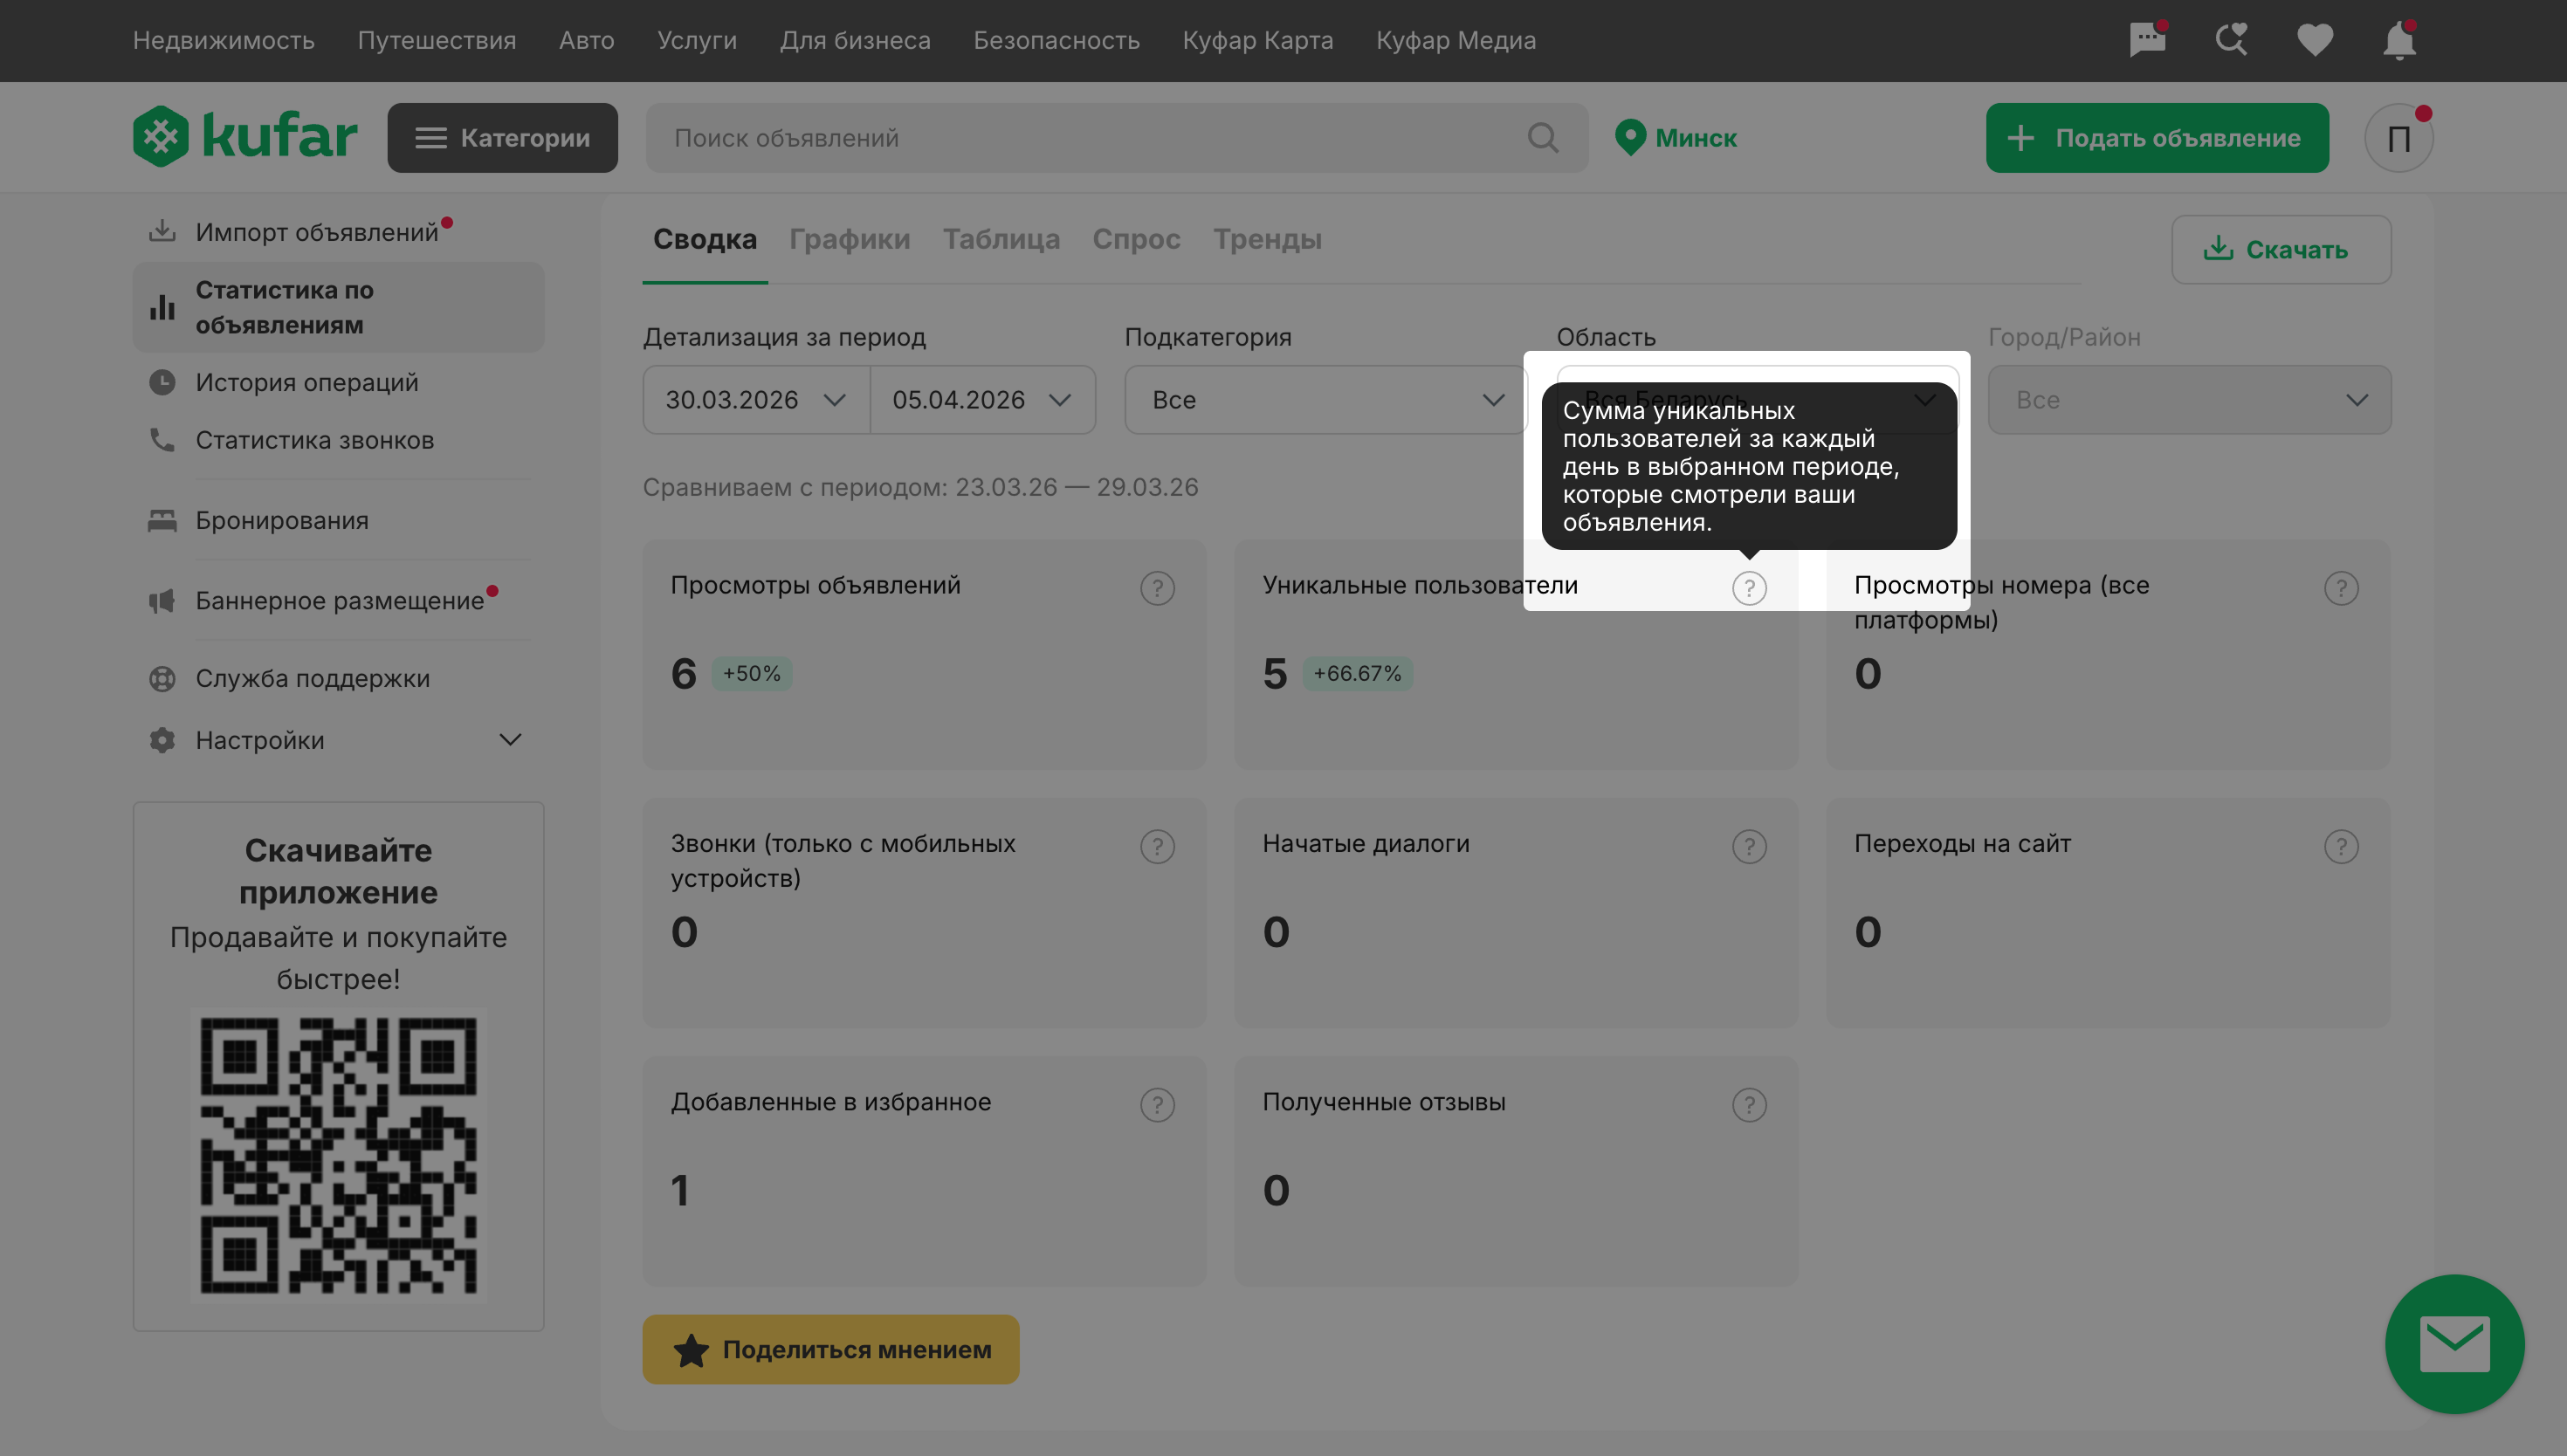
Task: Click the comparison period text 23.03.26 — 29.03.26
Action: [x=1077, y=487]
